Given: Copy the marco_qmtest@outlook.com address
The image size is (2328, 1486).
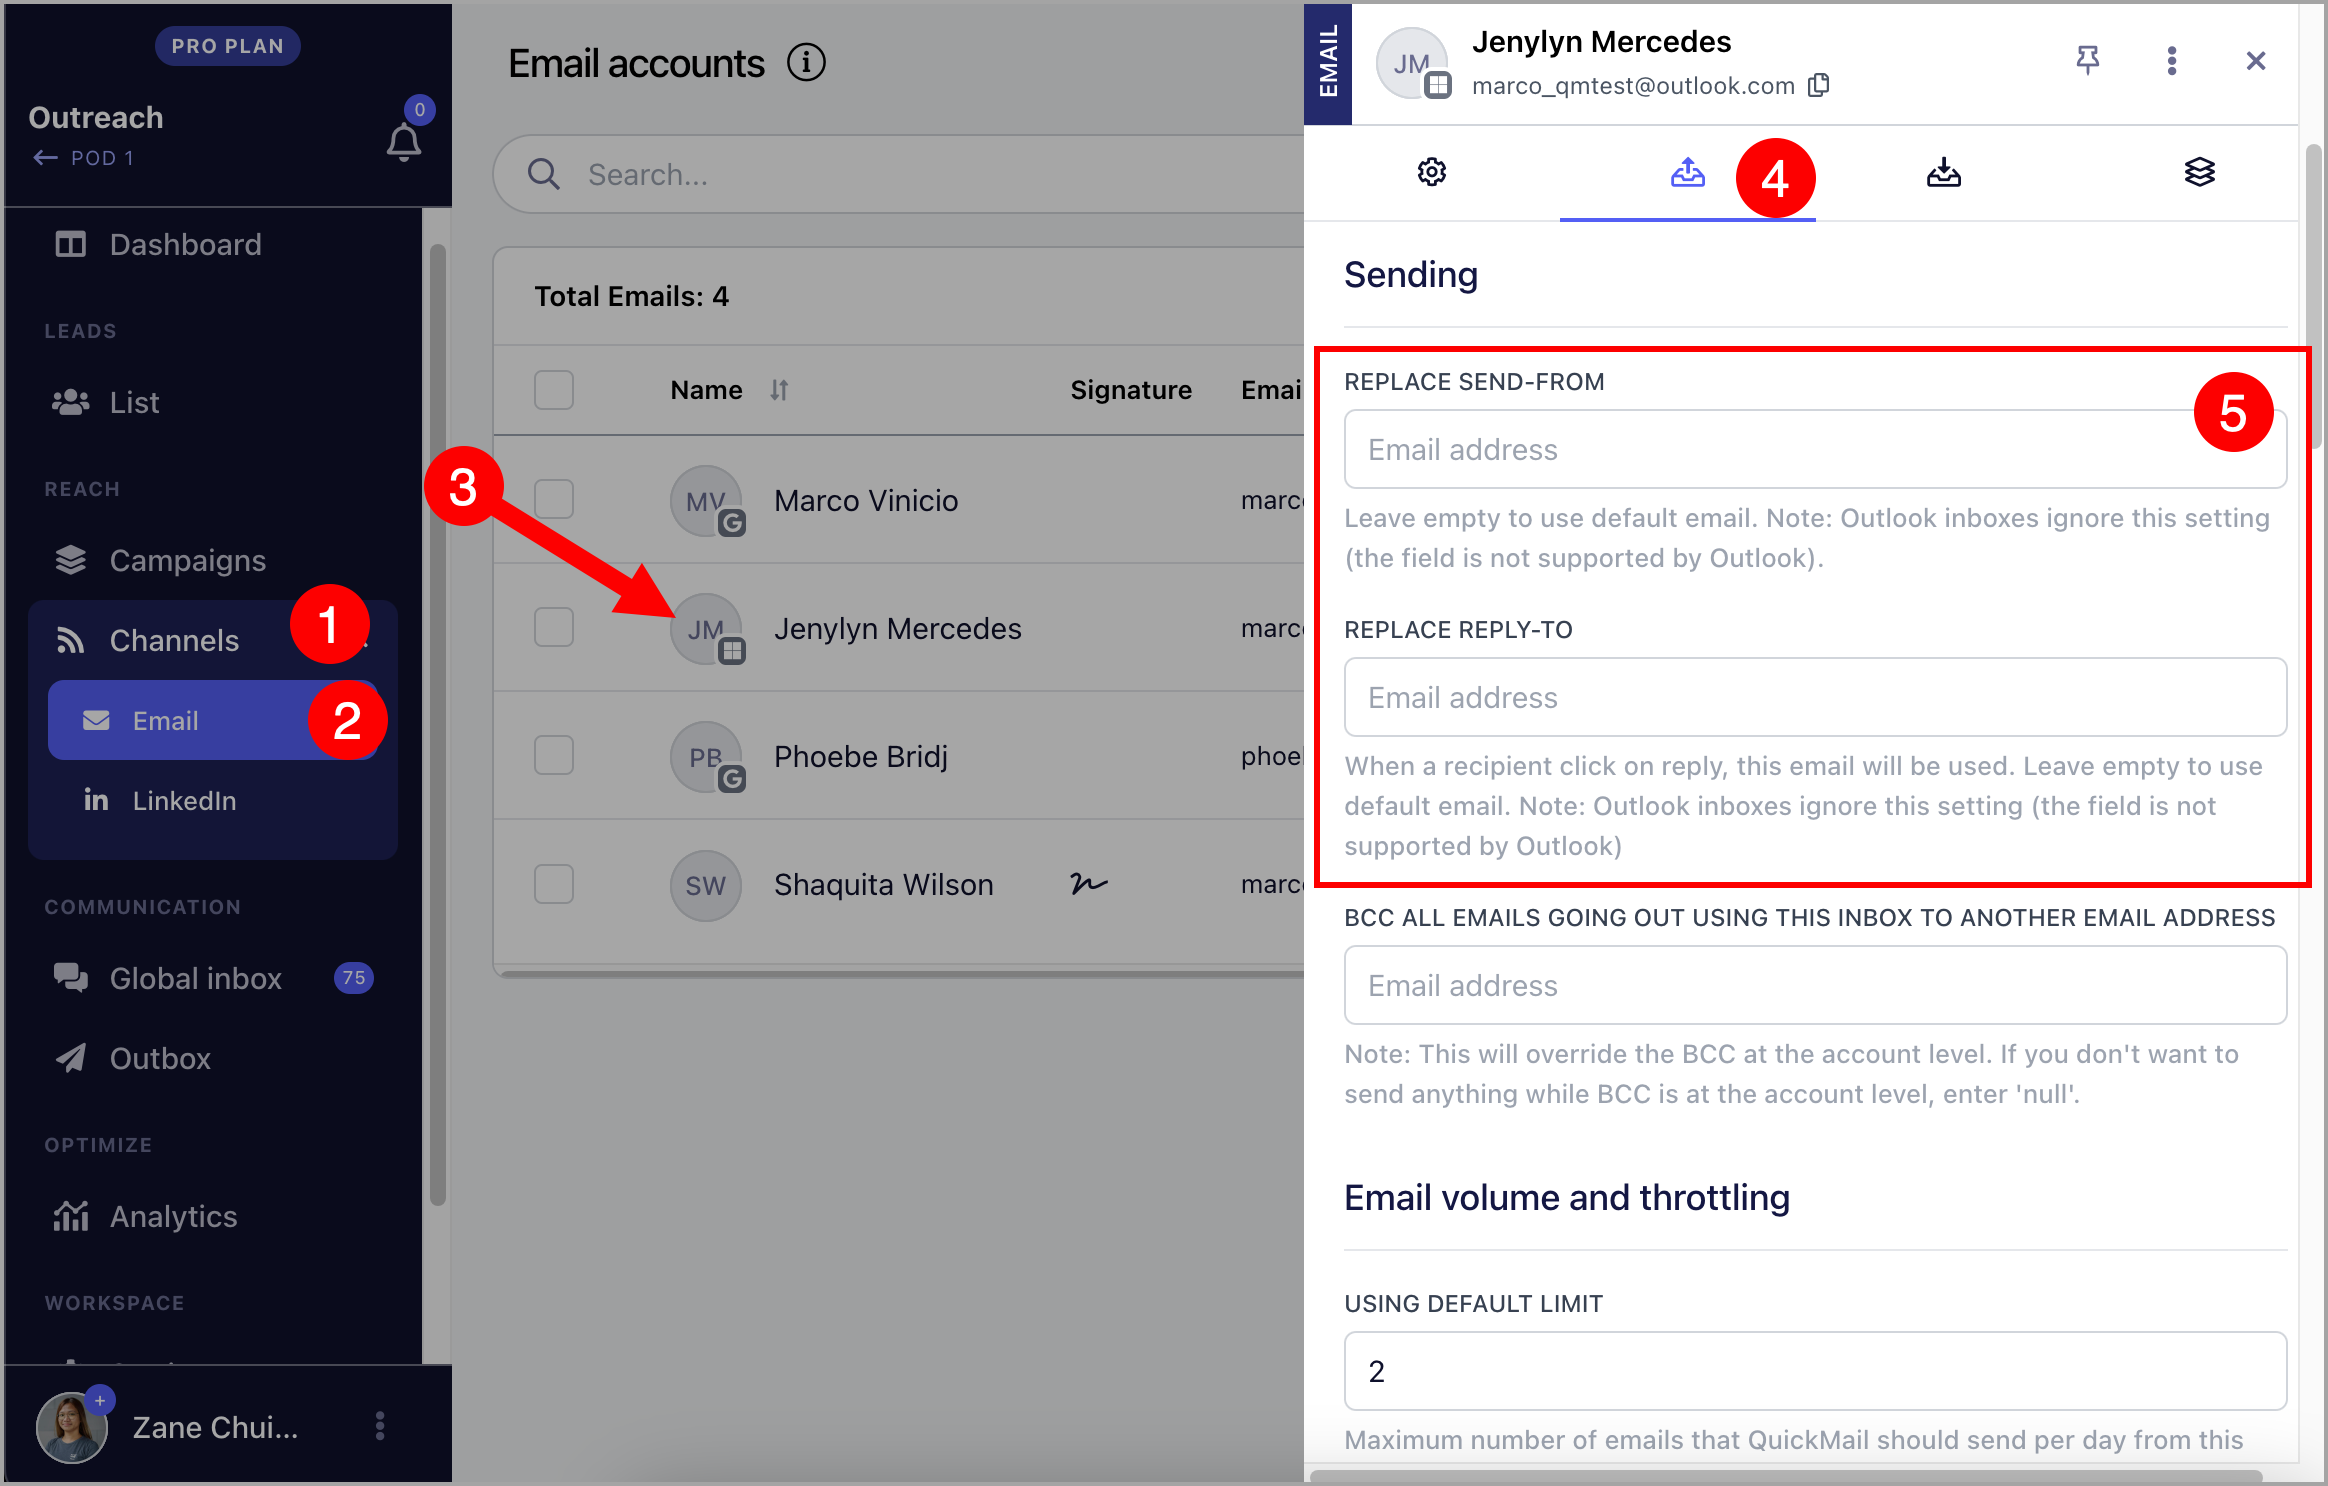Looking at the screenshot, I should 1819,85.
